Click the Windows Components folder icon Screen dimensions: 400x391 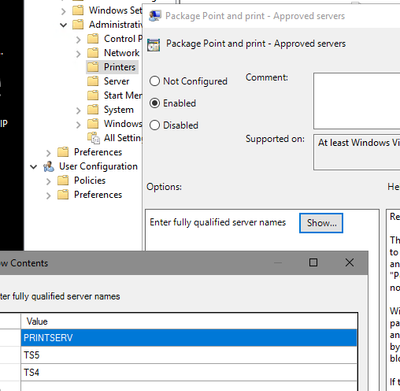tap(93, 124)
